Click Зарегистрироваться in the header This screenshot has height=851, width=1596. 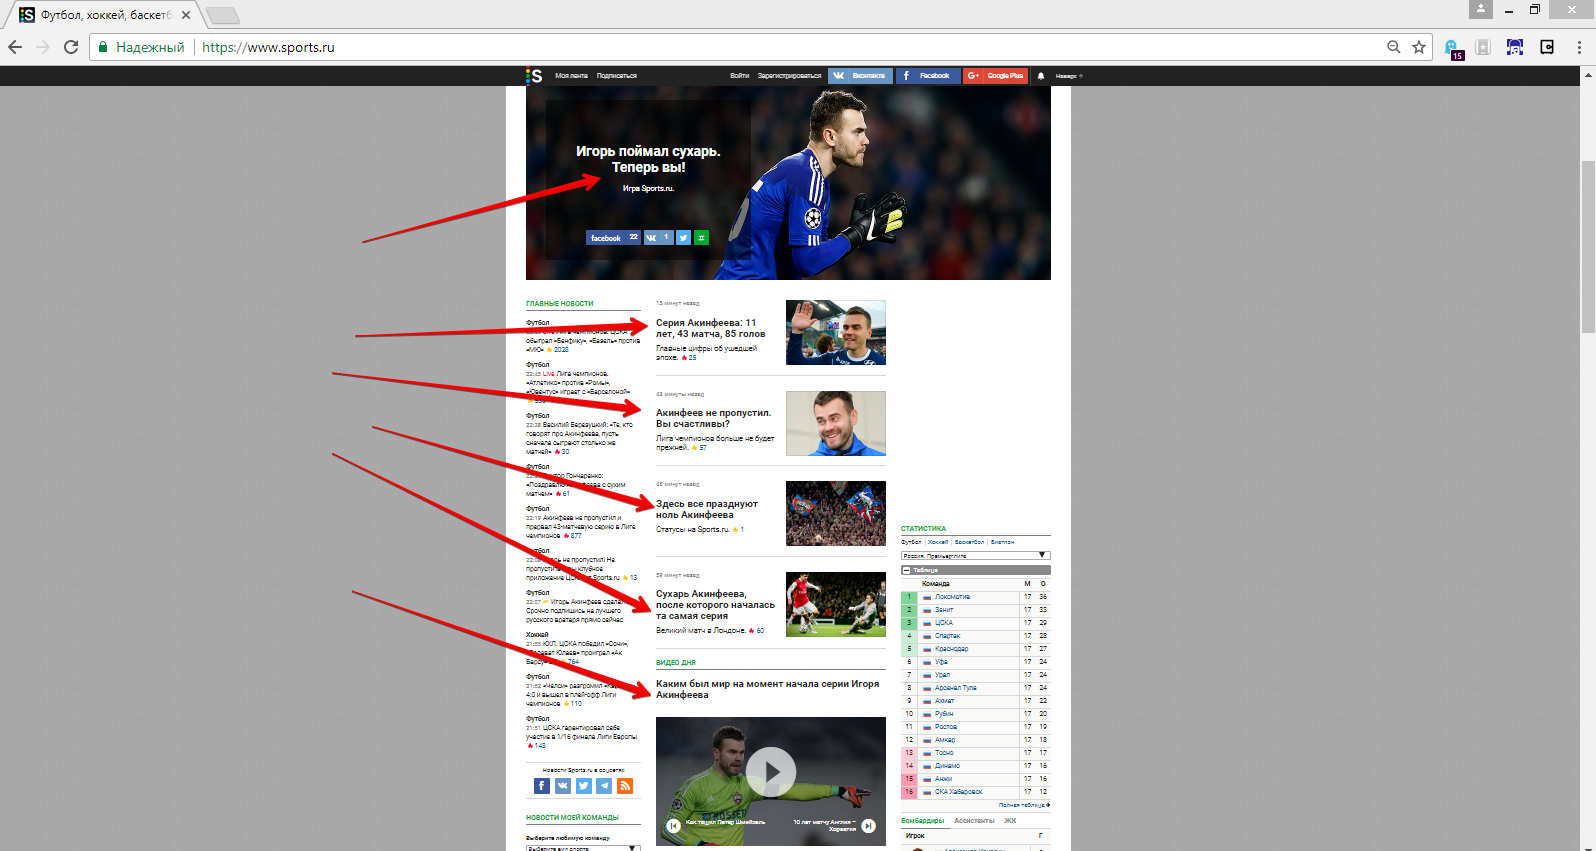789,76
